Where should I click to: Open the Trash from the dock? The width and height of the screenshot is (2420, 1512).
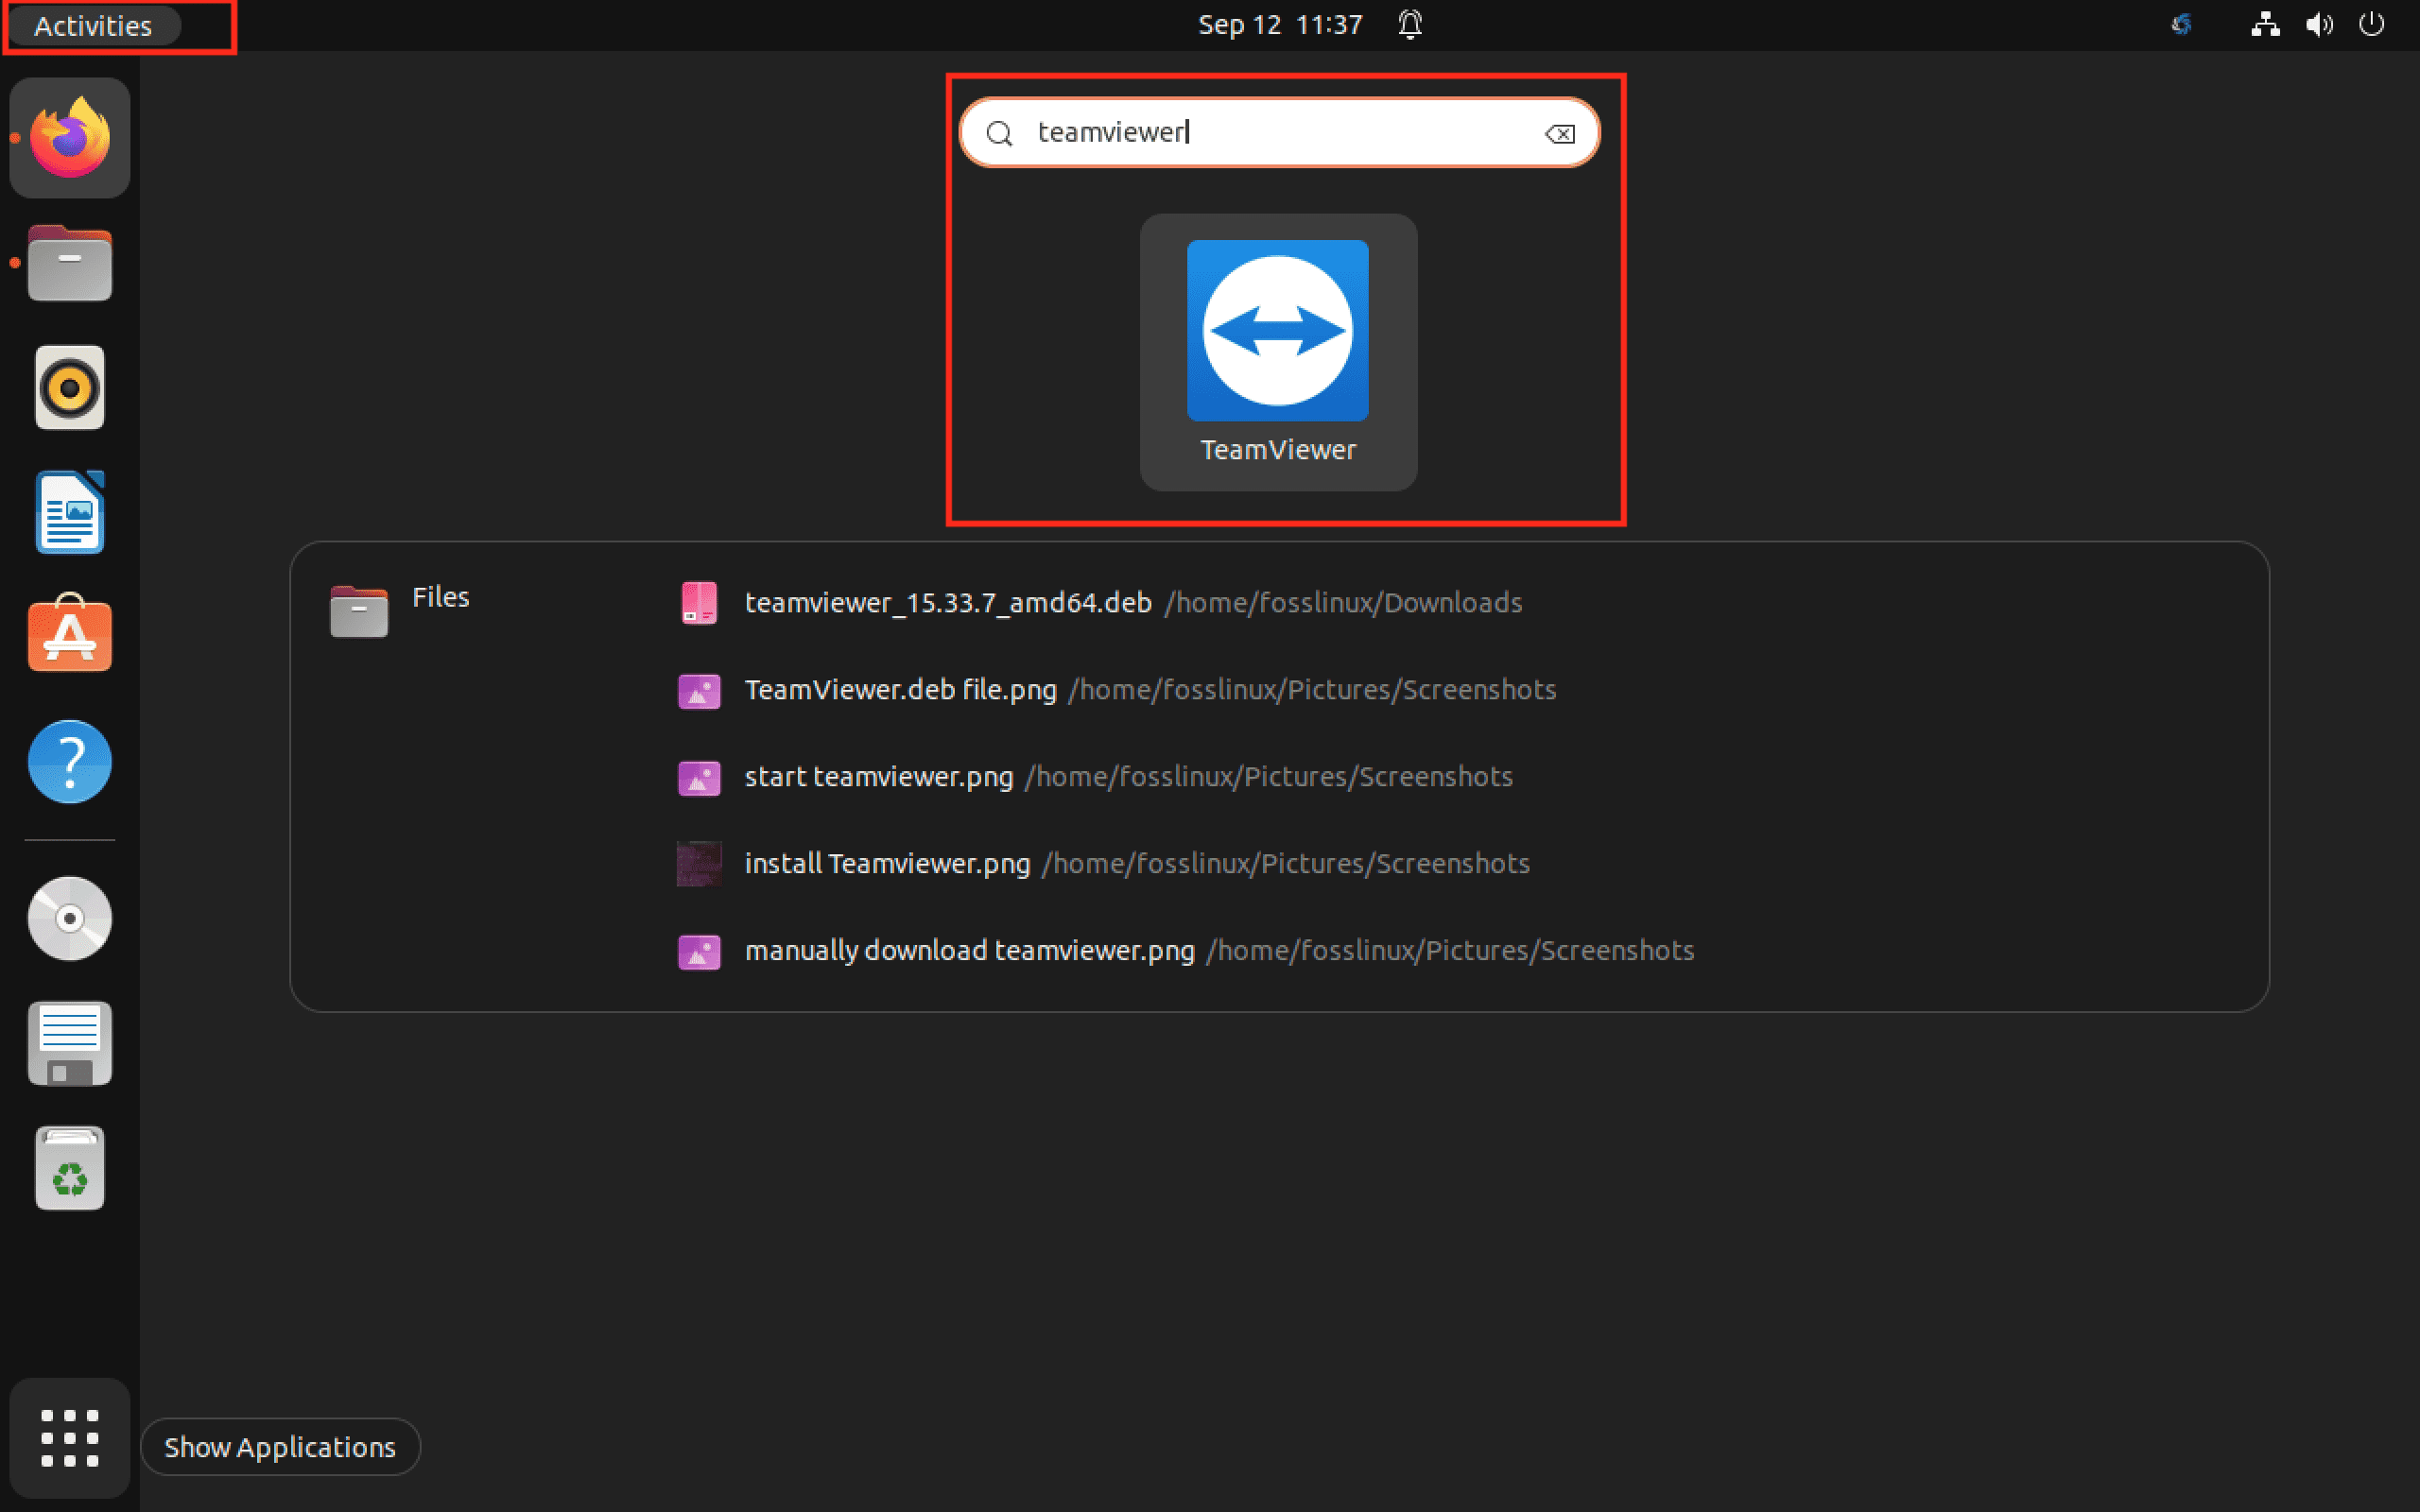click(68, 1167)
